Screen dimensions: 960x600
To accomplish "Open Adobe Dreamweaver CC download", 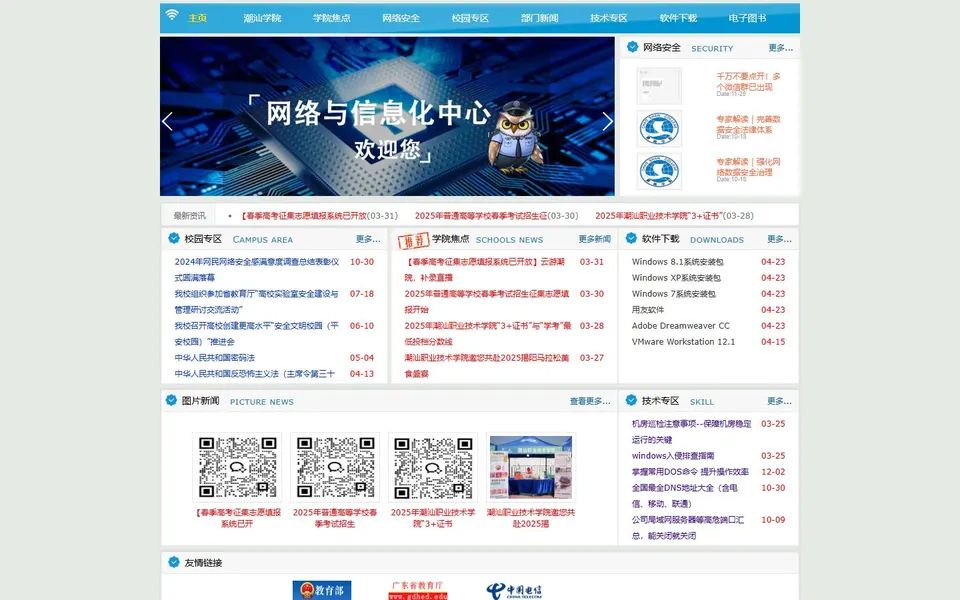I will click(681, 326).
